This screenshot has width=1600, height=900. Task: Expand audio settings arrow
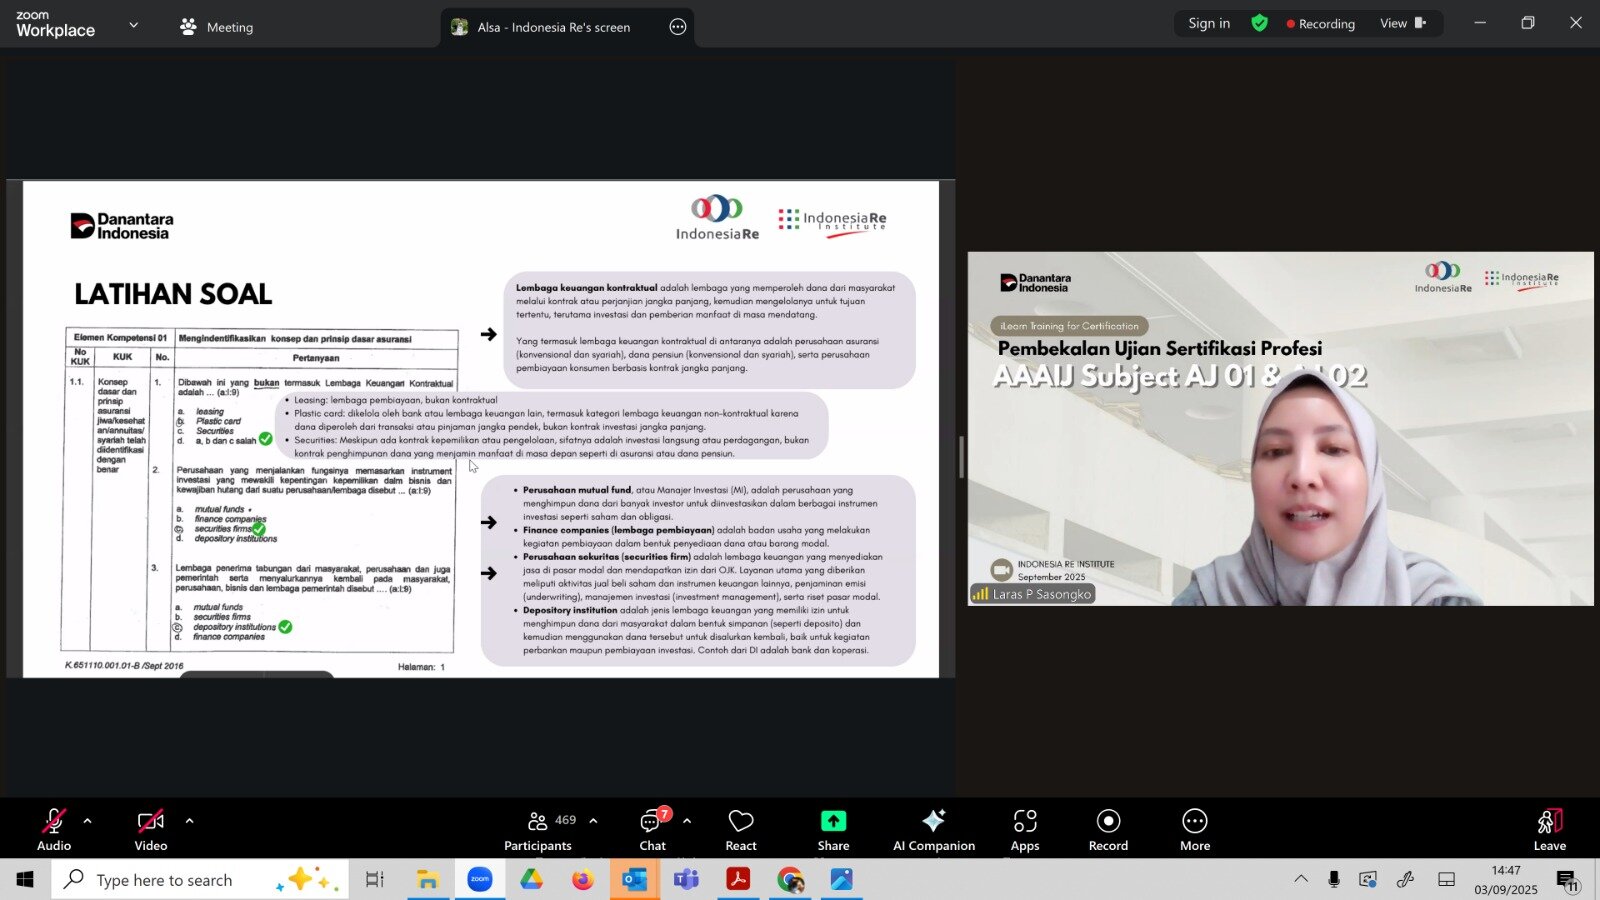point(88,821)
